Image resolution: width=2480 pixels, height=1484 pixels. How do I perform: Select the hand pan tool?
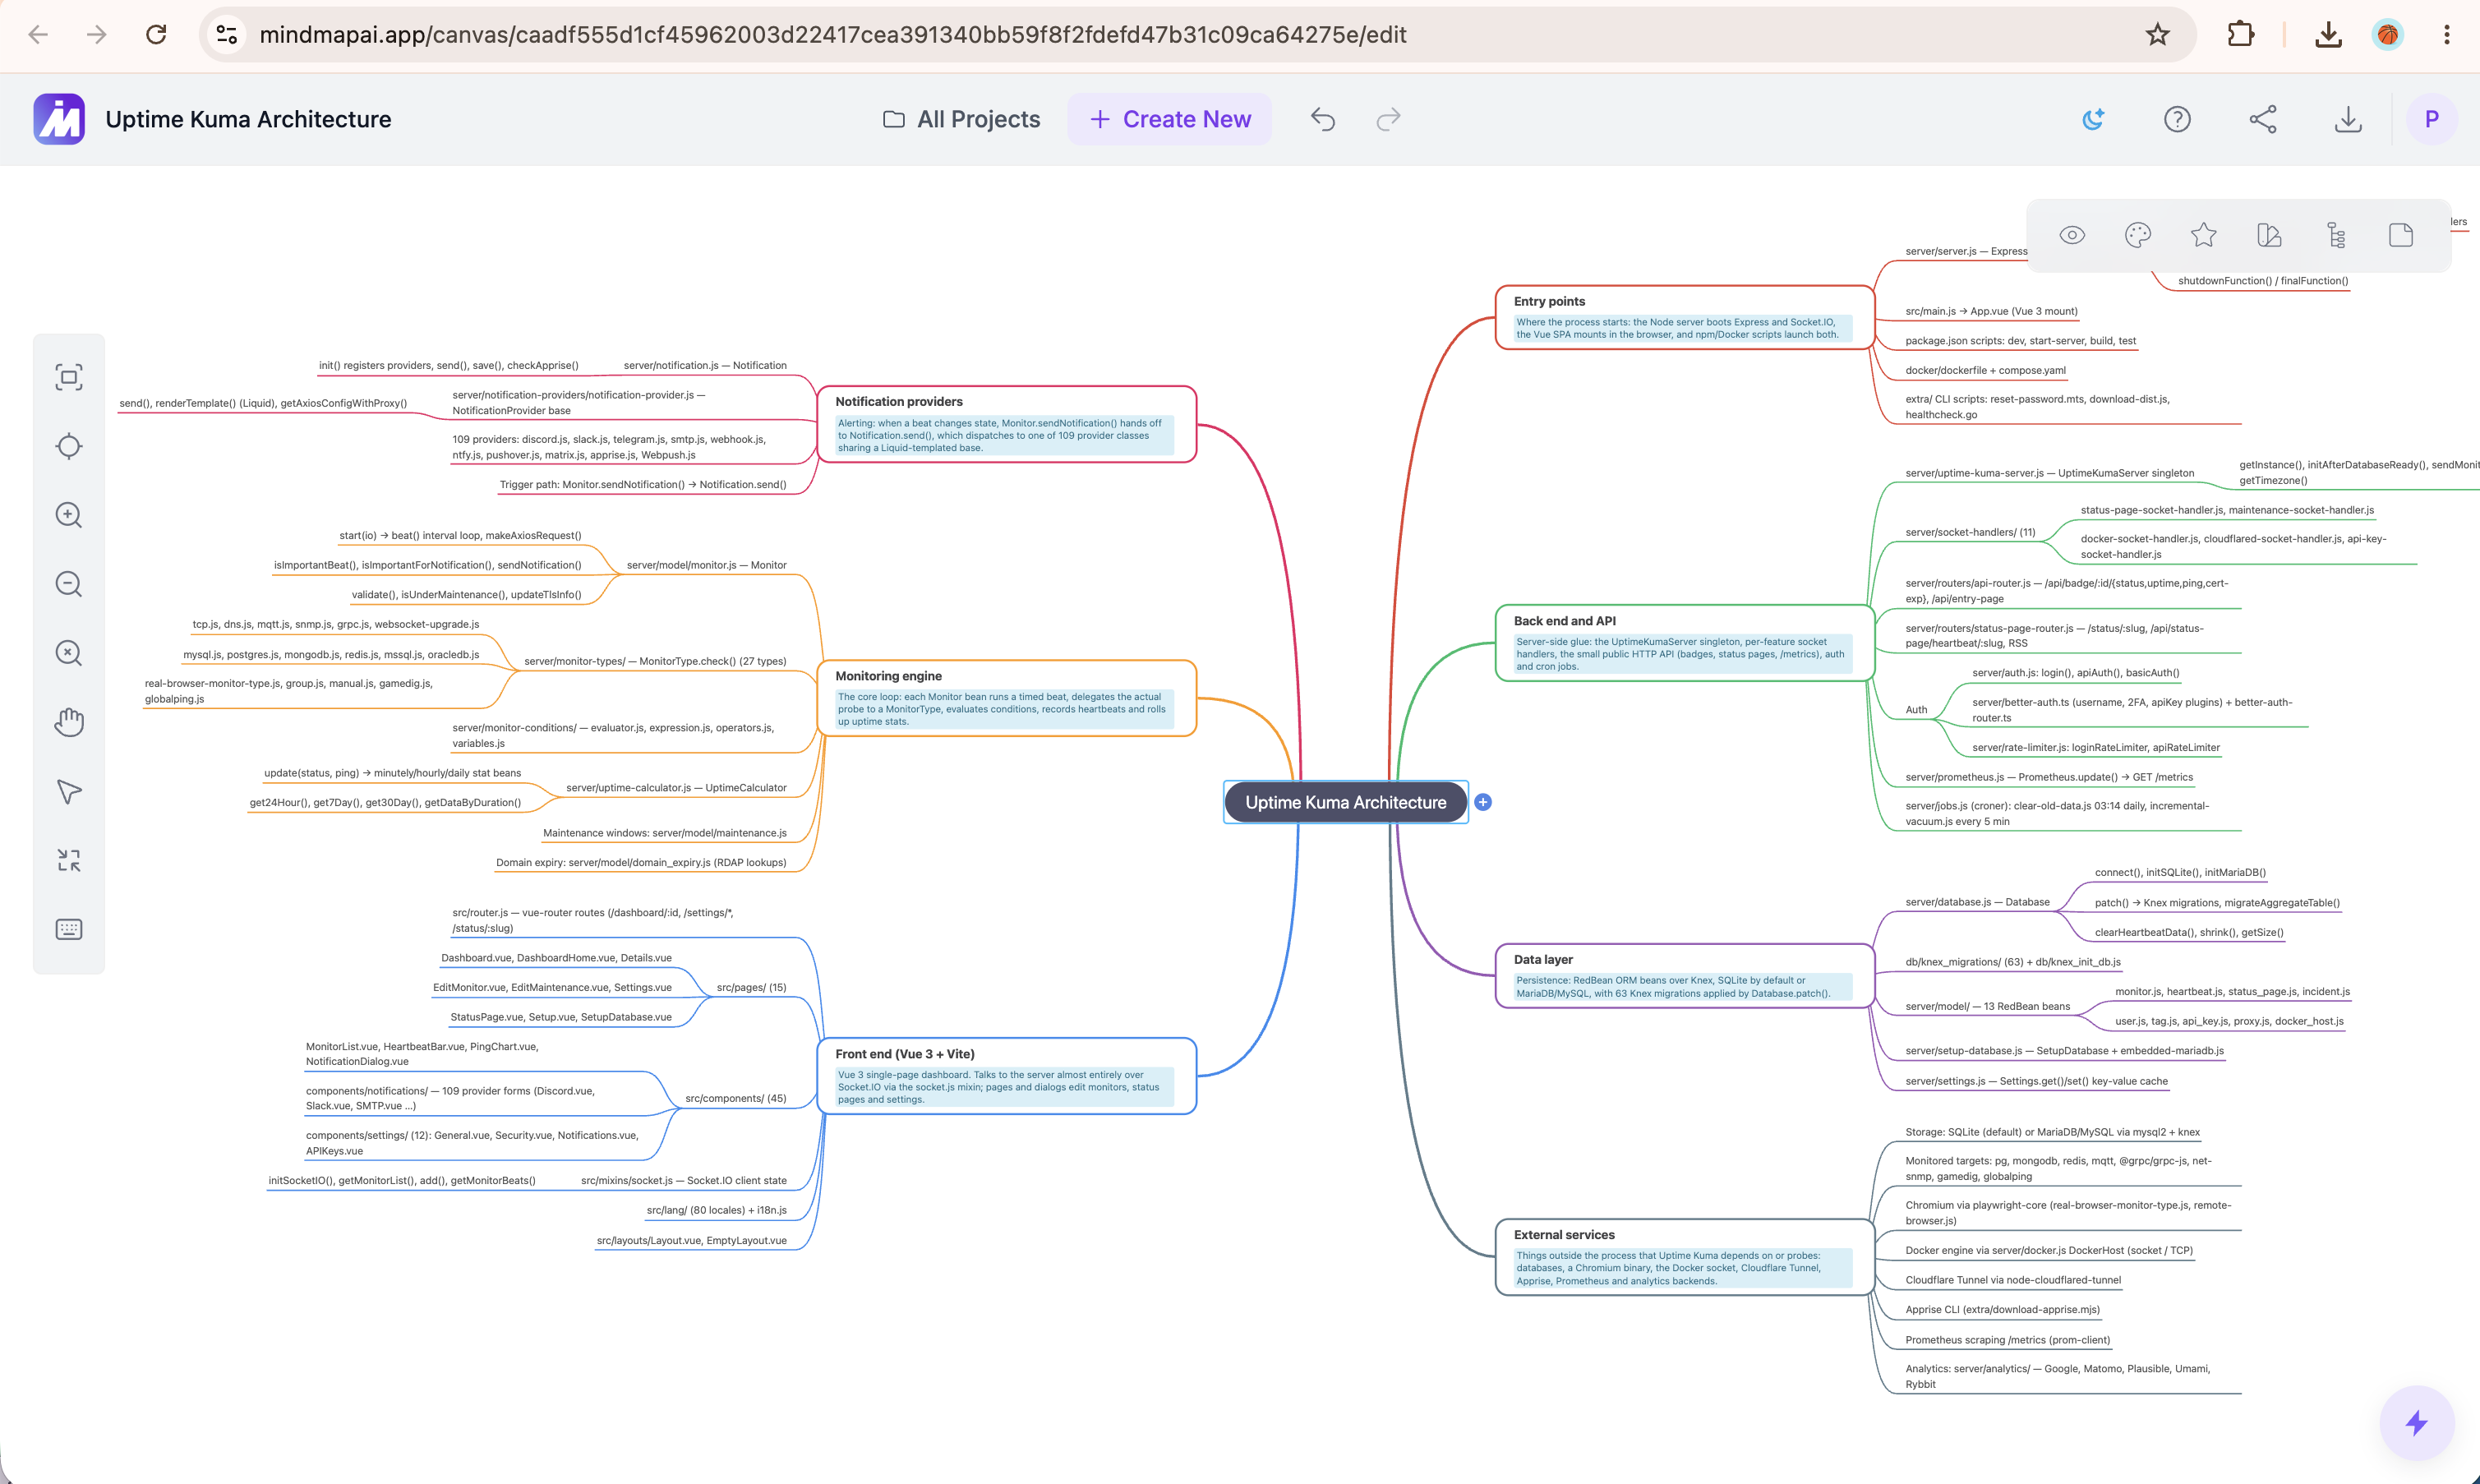[69, 722]
